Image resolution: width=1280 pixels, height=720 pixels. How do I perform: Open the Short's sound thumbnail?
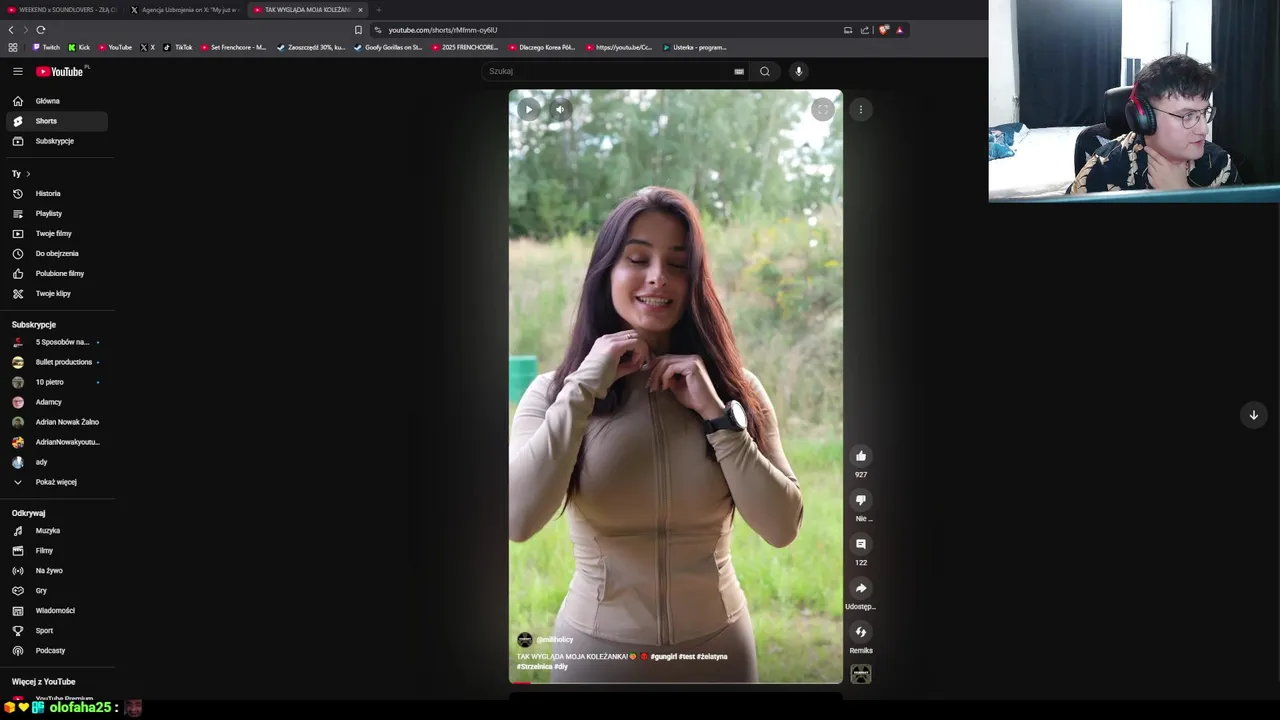tap(861, 674)
